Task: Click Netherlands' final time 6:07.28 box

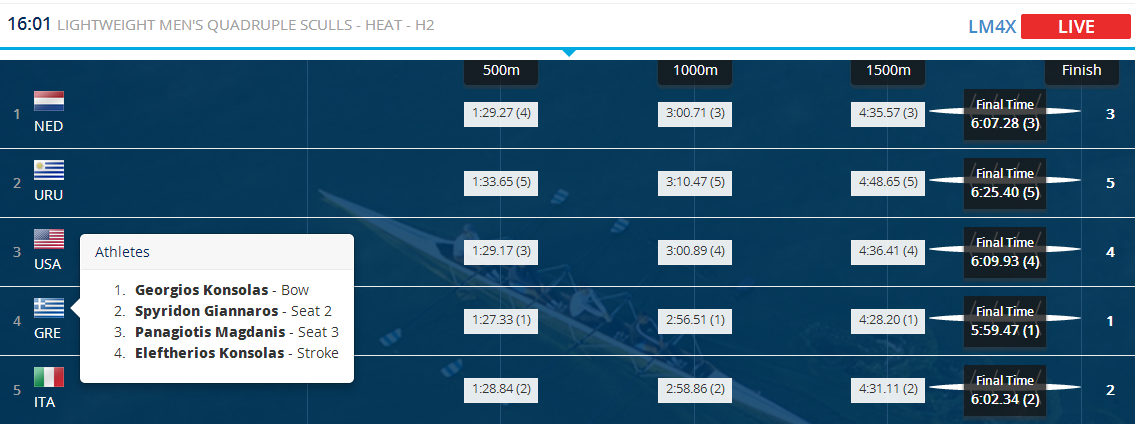Action: 1005,114
